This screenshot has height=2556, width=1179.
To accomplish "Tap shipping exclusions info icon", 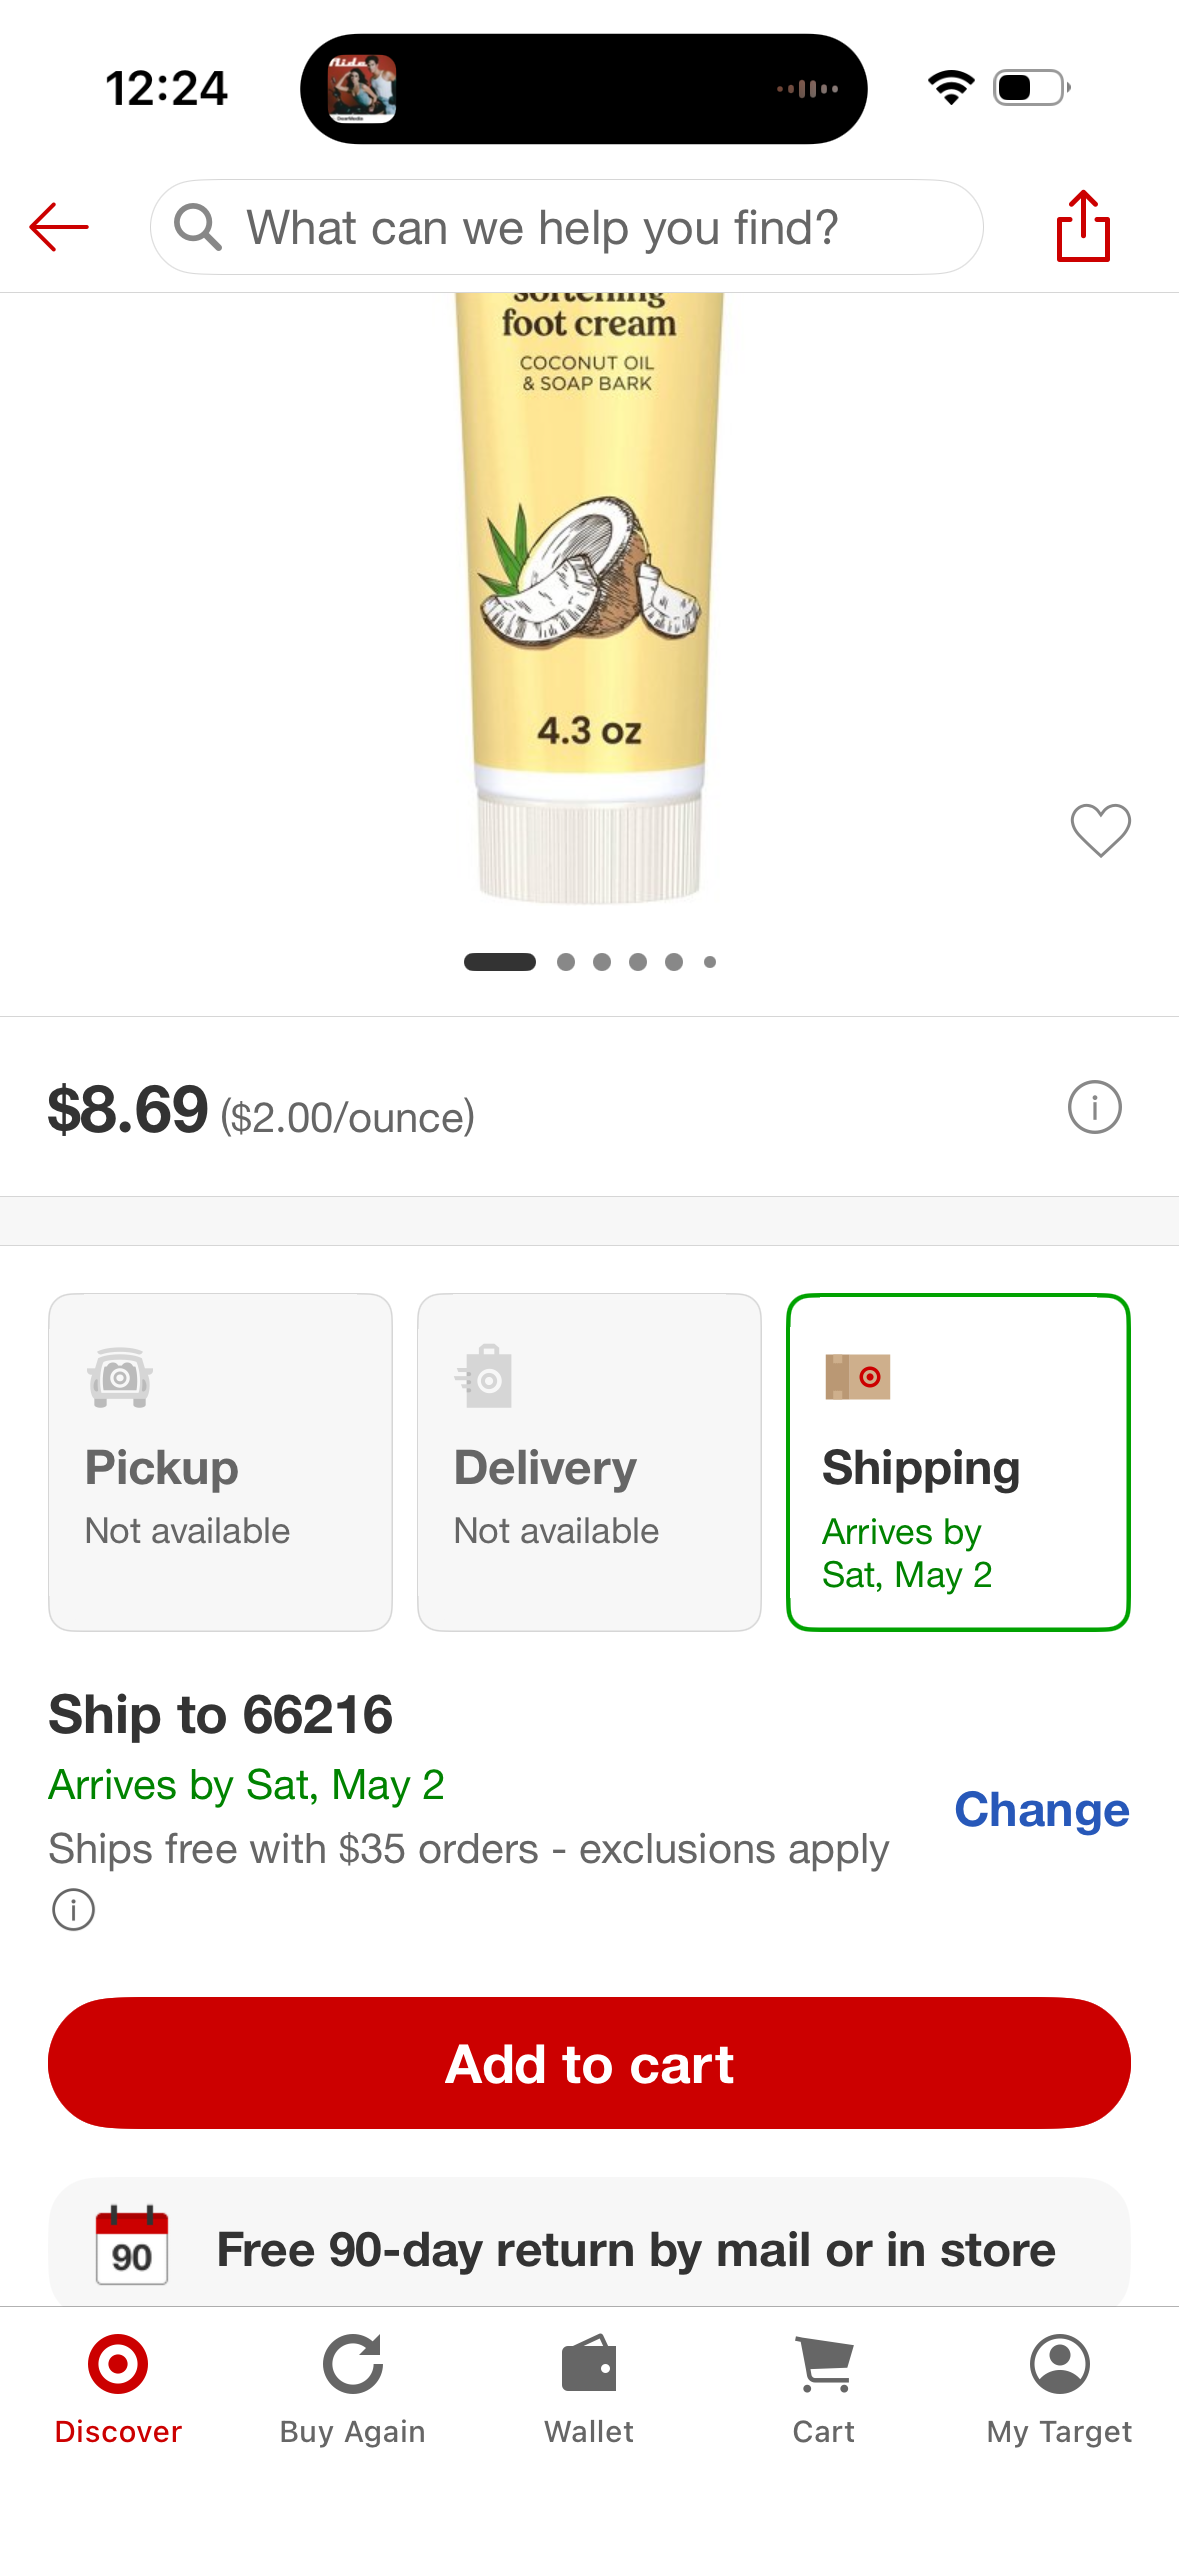I will click(73, 1910).
